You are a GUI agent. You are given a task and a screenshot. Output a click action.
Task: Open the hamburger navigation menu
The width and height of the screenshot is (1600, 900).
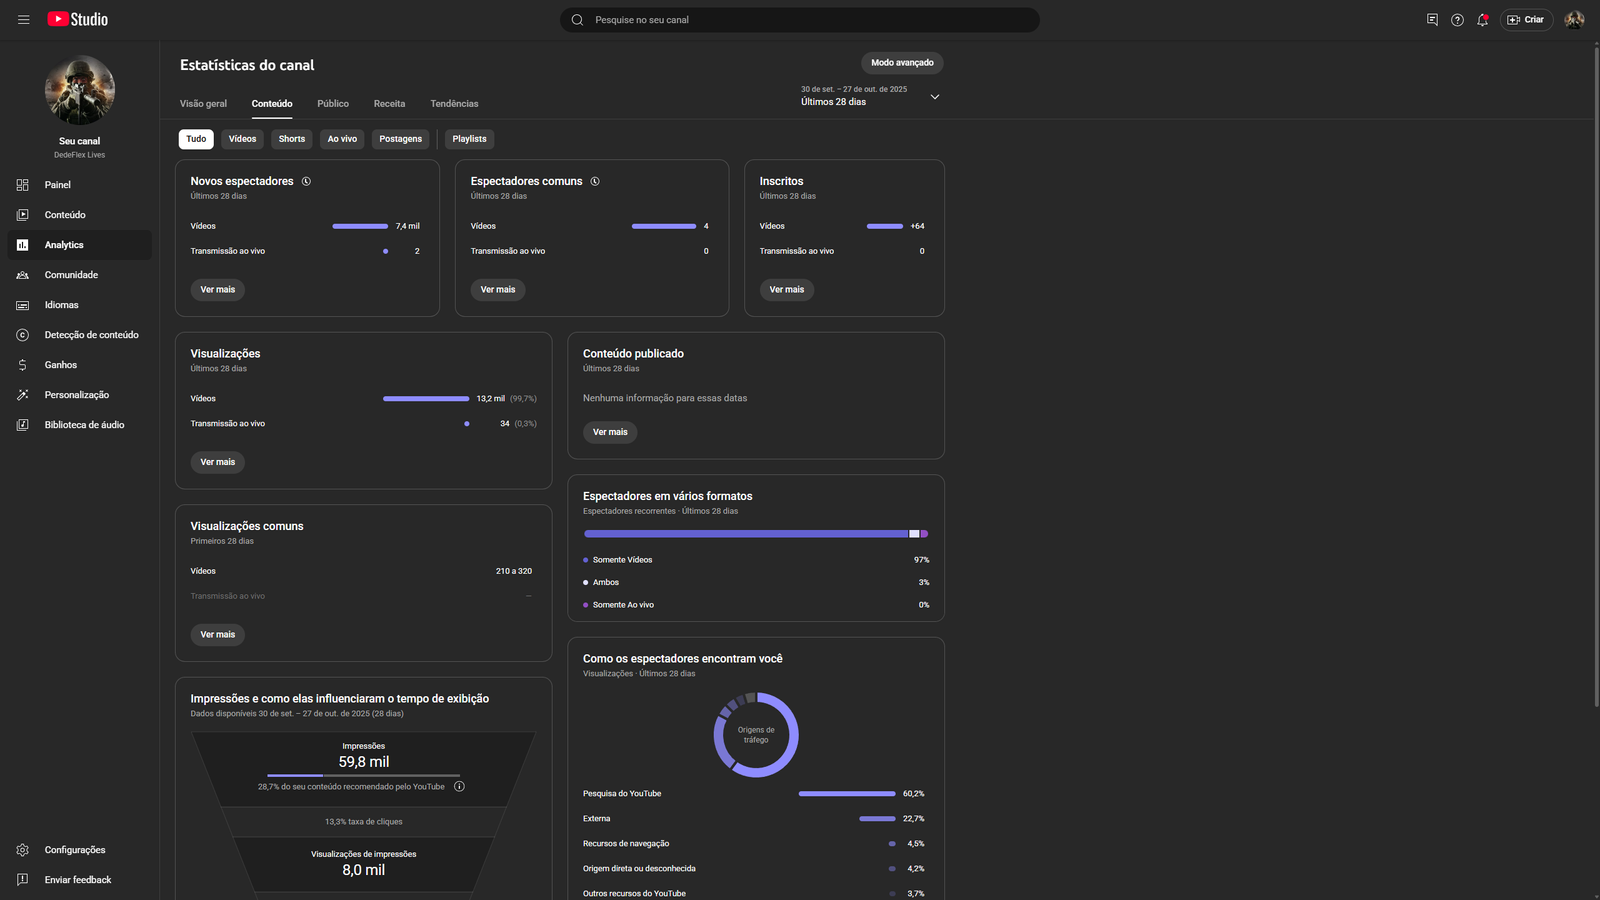click(23, 20)
